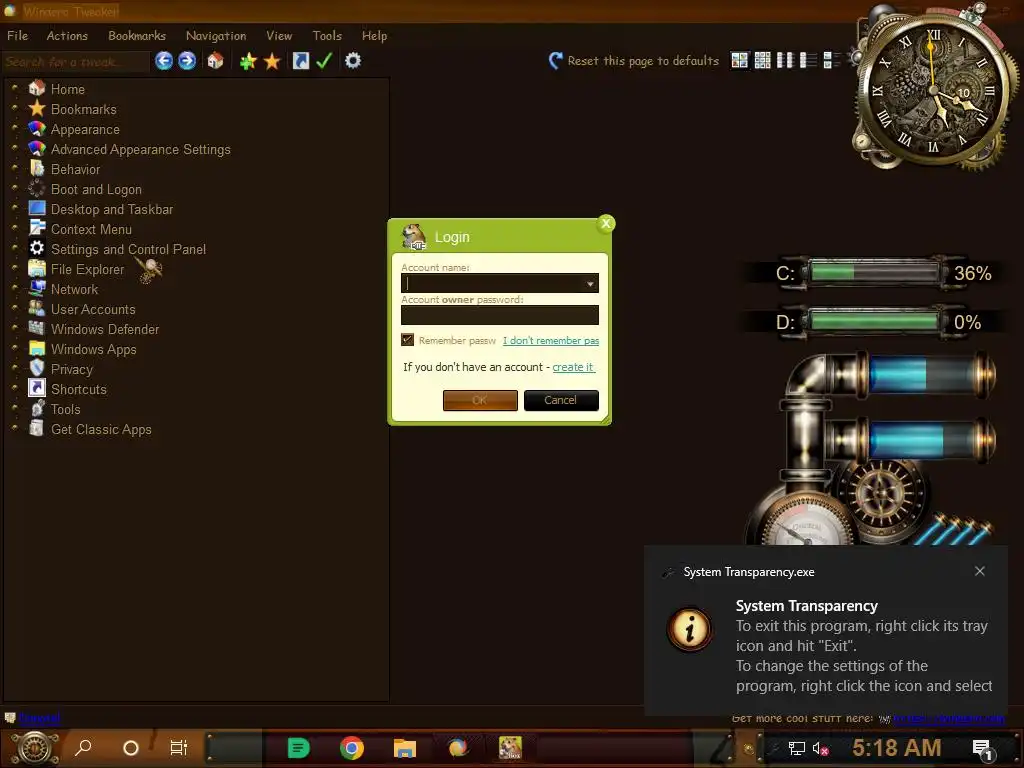The height and width of the screenshot is (768, 1024).
Task: Click the 'create it' account link
Action: [x=573, y=367]
